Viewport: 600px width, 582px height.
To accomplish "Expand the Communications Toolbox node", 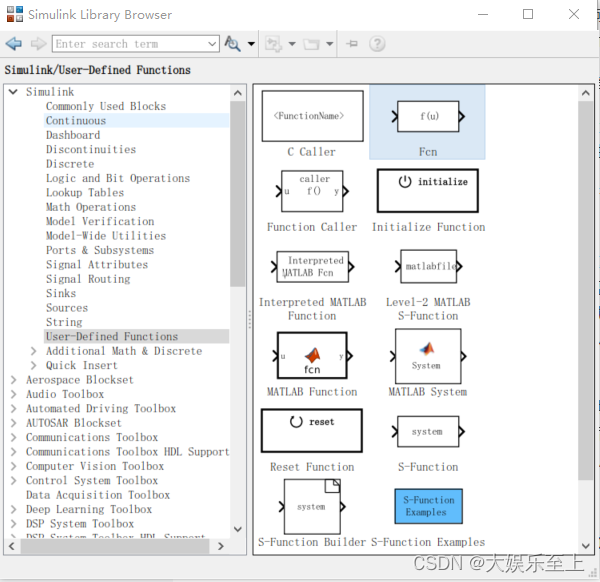I will [13, 437].
